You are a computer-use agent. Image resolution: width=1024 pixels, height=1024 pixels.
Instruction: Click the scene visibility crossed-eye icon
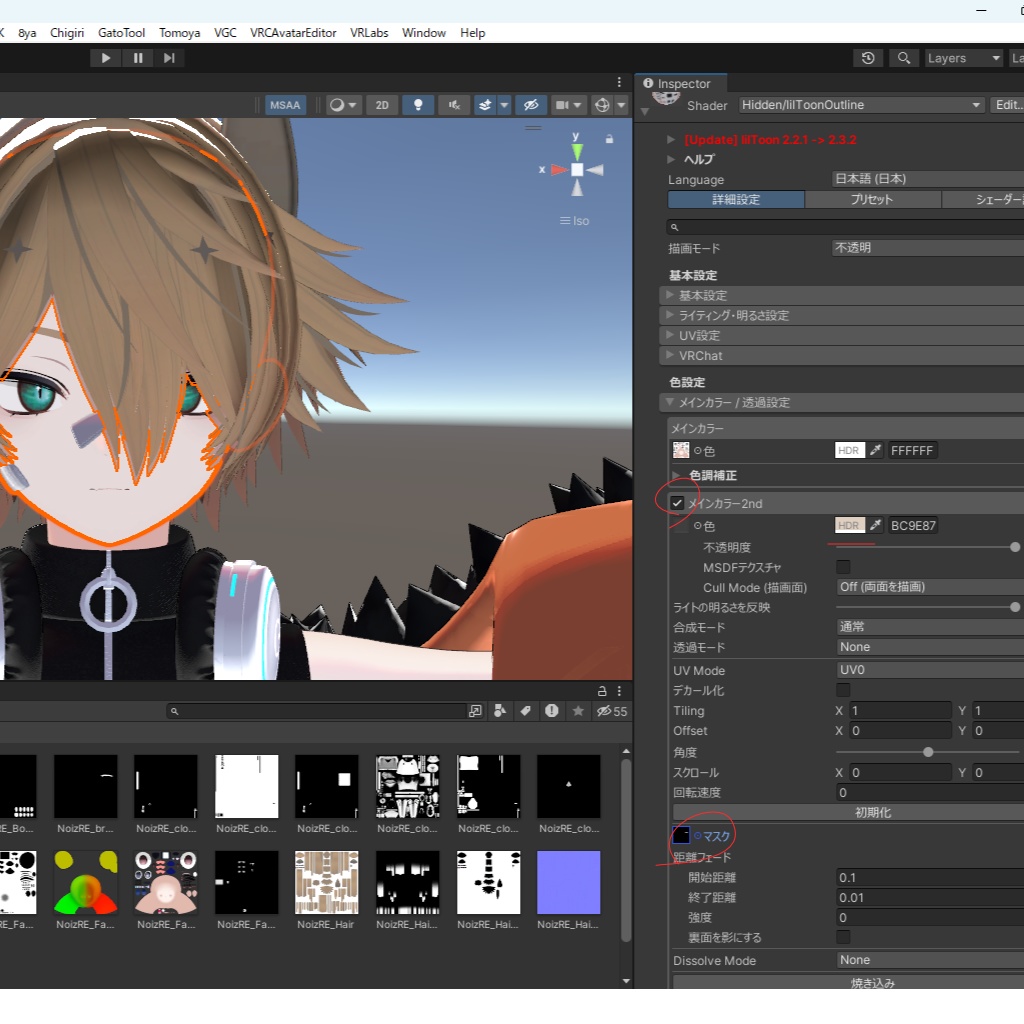click(531, 104)
